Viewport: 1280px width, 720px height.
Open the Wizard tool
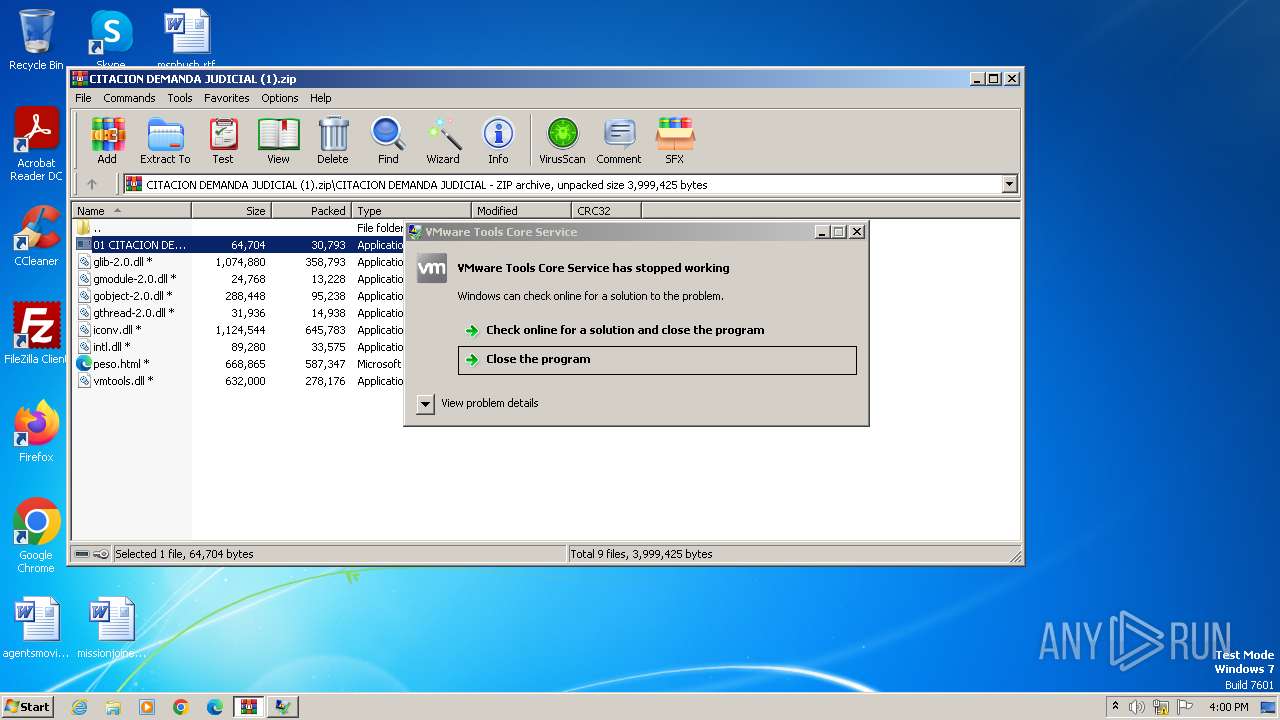click(443, 140)
